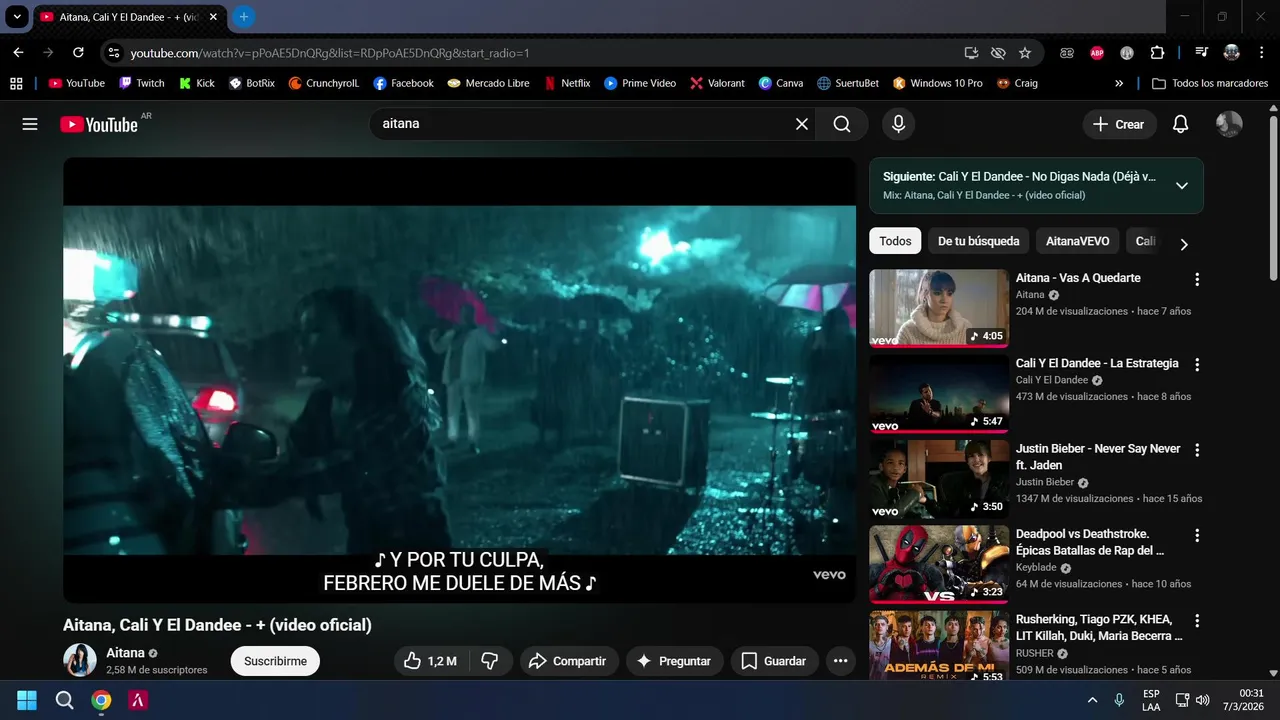Click the address bar URL
The width and height of the screenshot is (1280, 720).
click(x=329, y=53)
